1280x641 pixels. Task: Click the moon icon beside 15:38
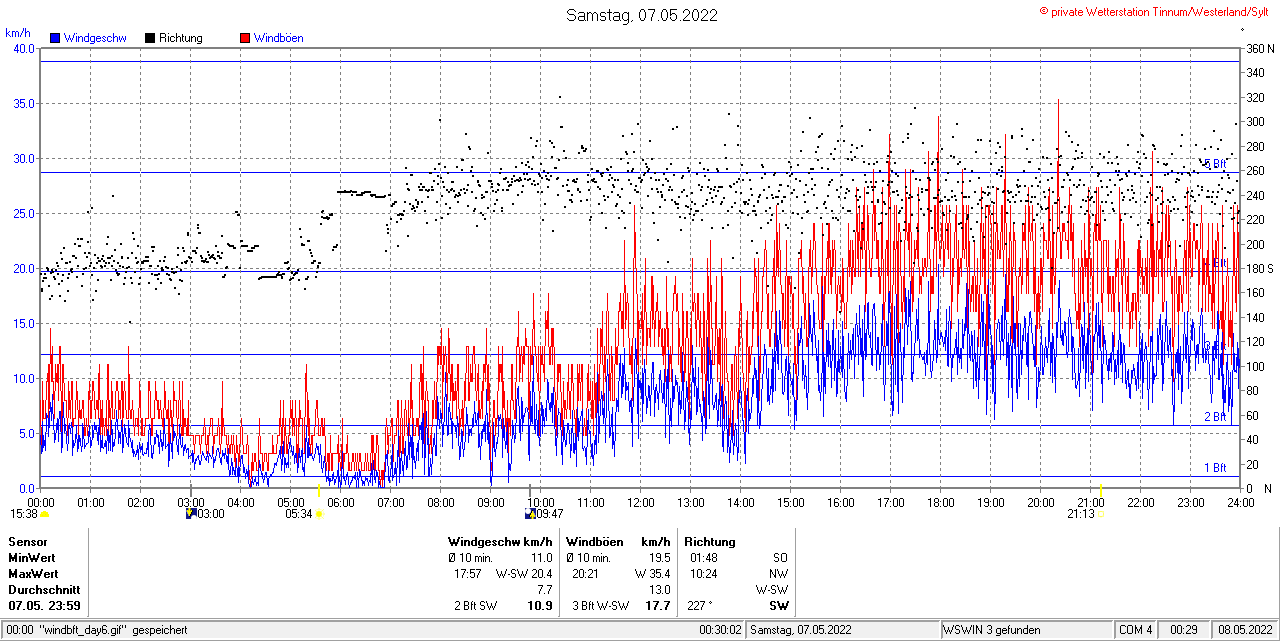[44, 514]
